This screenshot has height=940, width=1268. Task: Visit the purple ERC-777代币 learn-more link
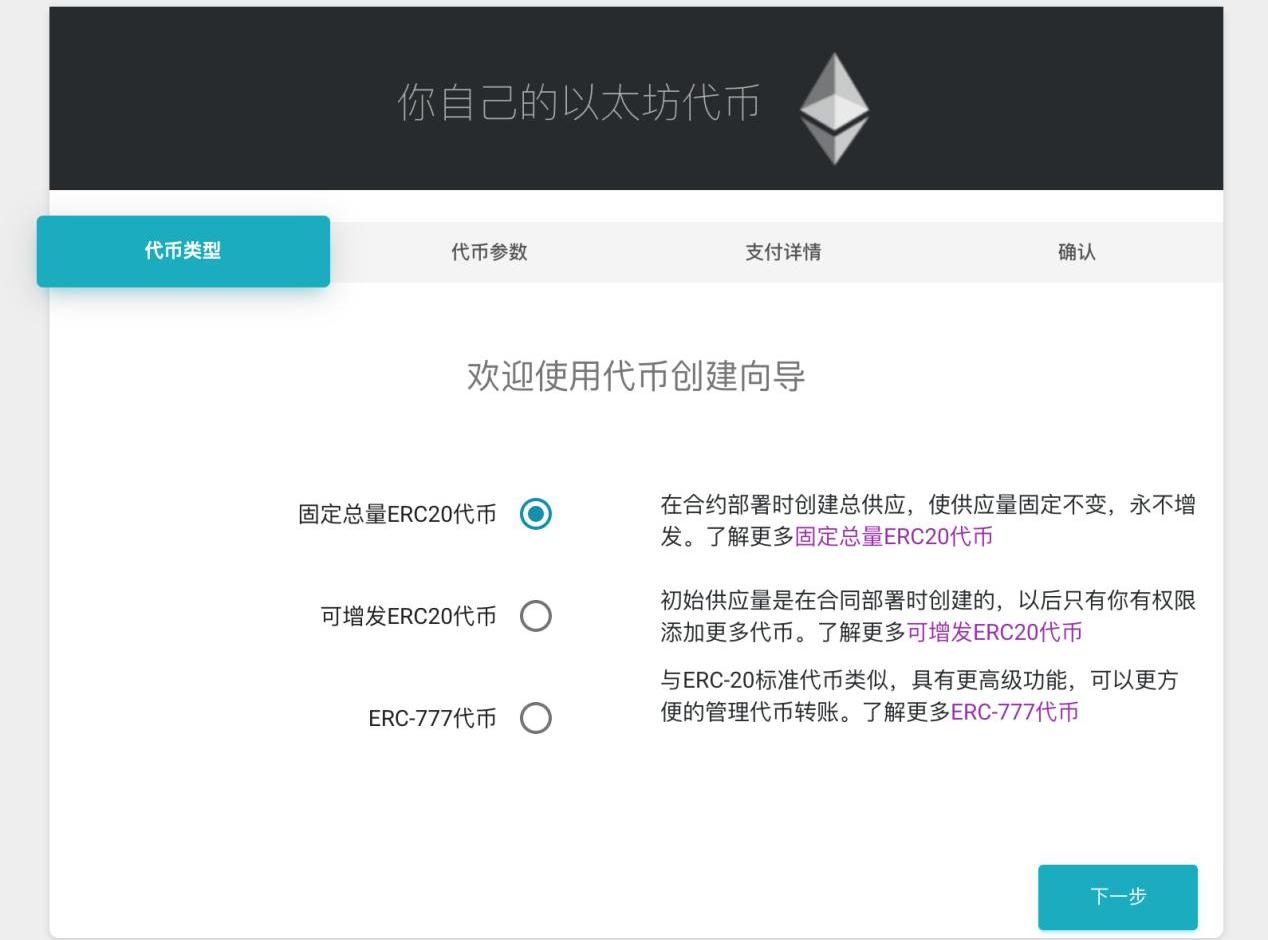(1014, 712)
